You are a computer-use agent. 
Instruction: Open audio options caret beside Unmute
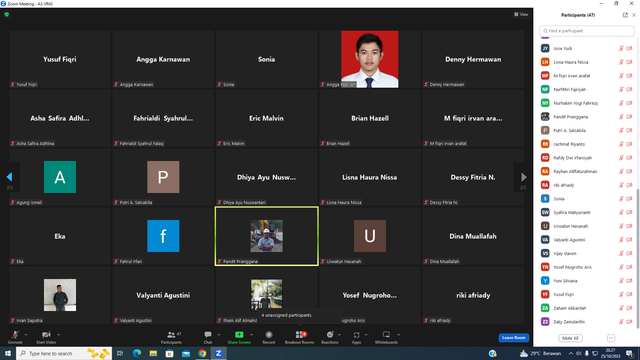(x=26, y=335)
